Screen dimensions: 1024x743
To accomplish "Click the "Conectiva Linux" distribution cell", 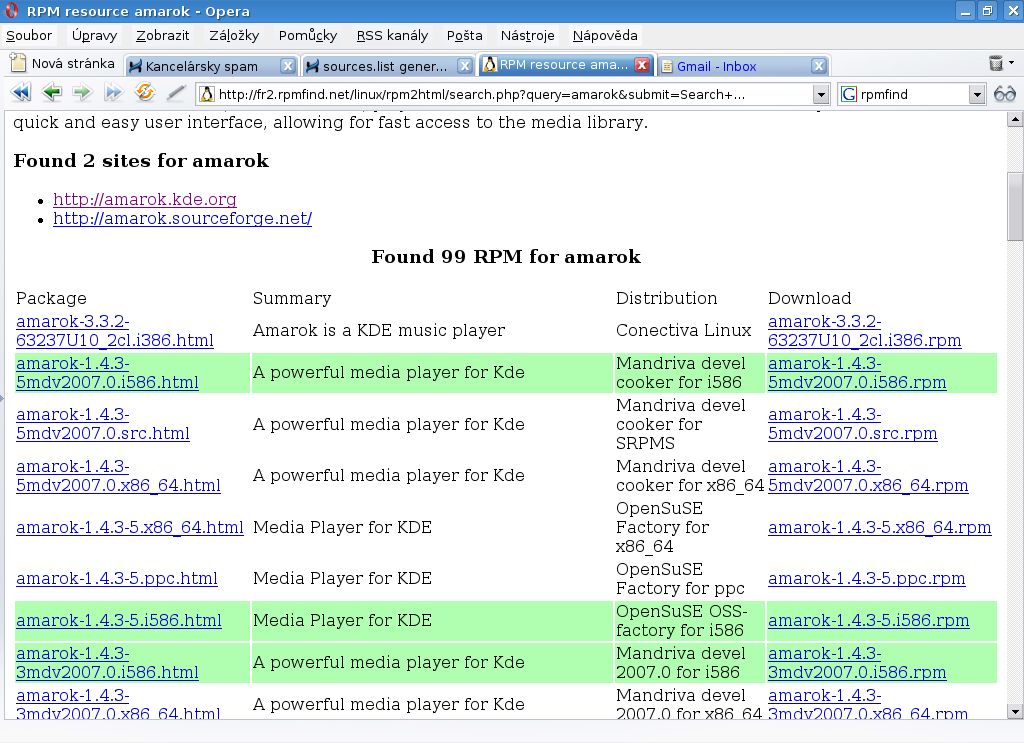I will click(683, 330).
